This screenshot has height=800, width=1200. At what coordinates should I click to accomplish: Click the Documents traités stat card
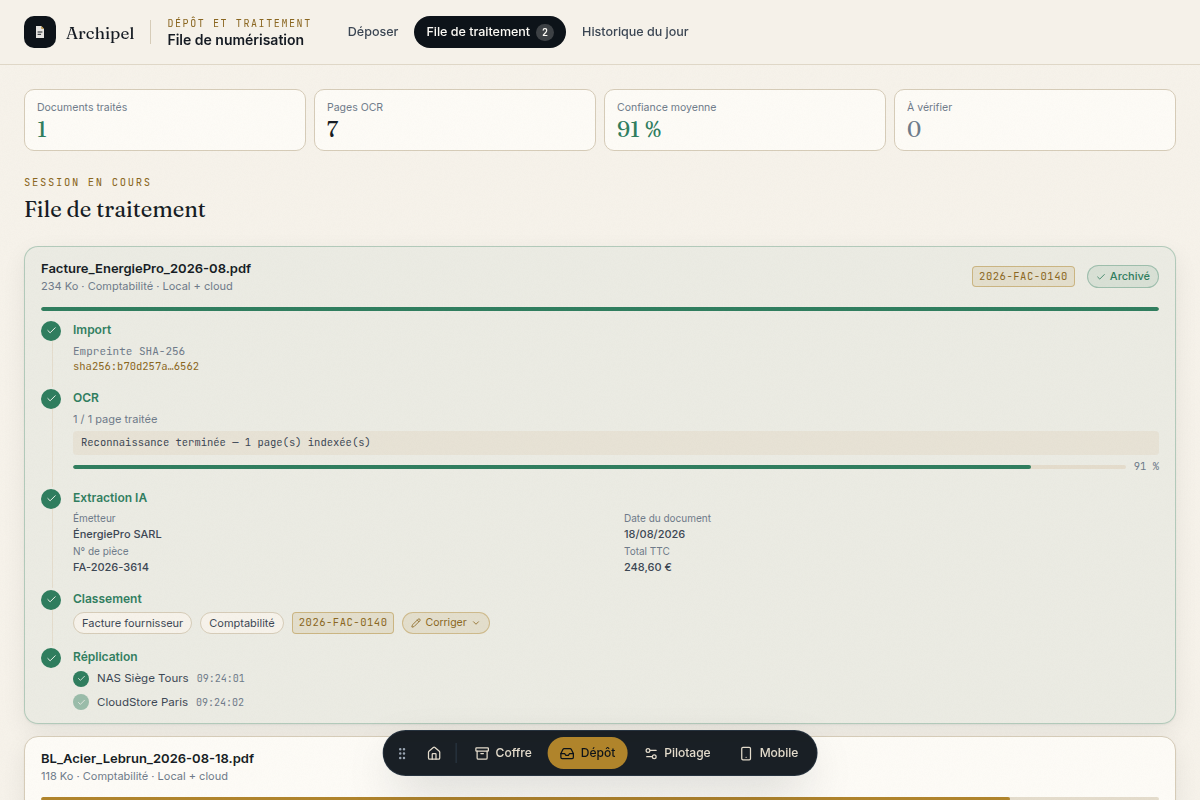(x=165, y=120)
